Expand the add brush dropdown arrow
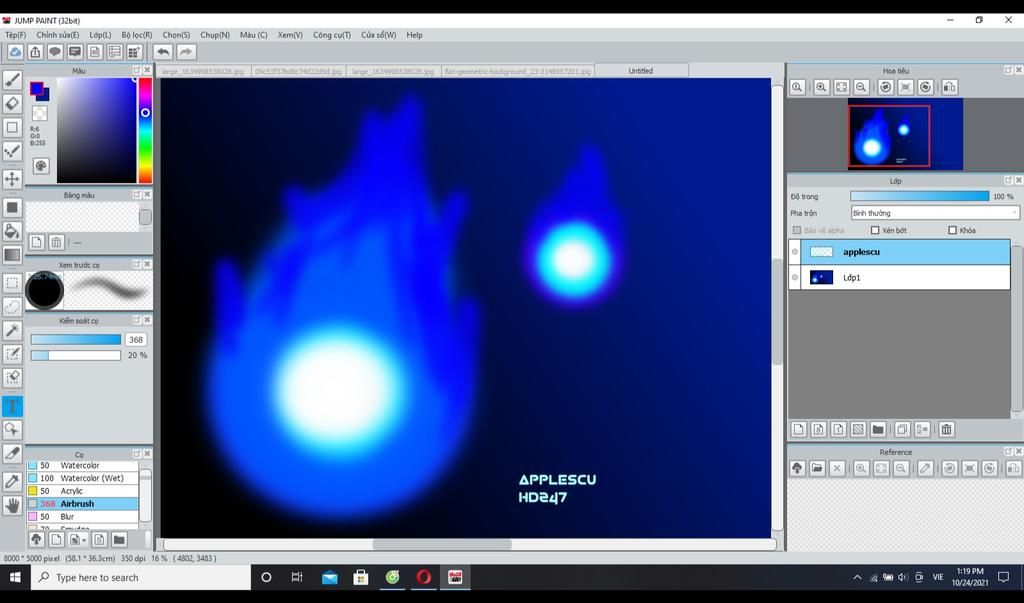 [x=84, y=540]
